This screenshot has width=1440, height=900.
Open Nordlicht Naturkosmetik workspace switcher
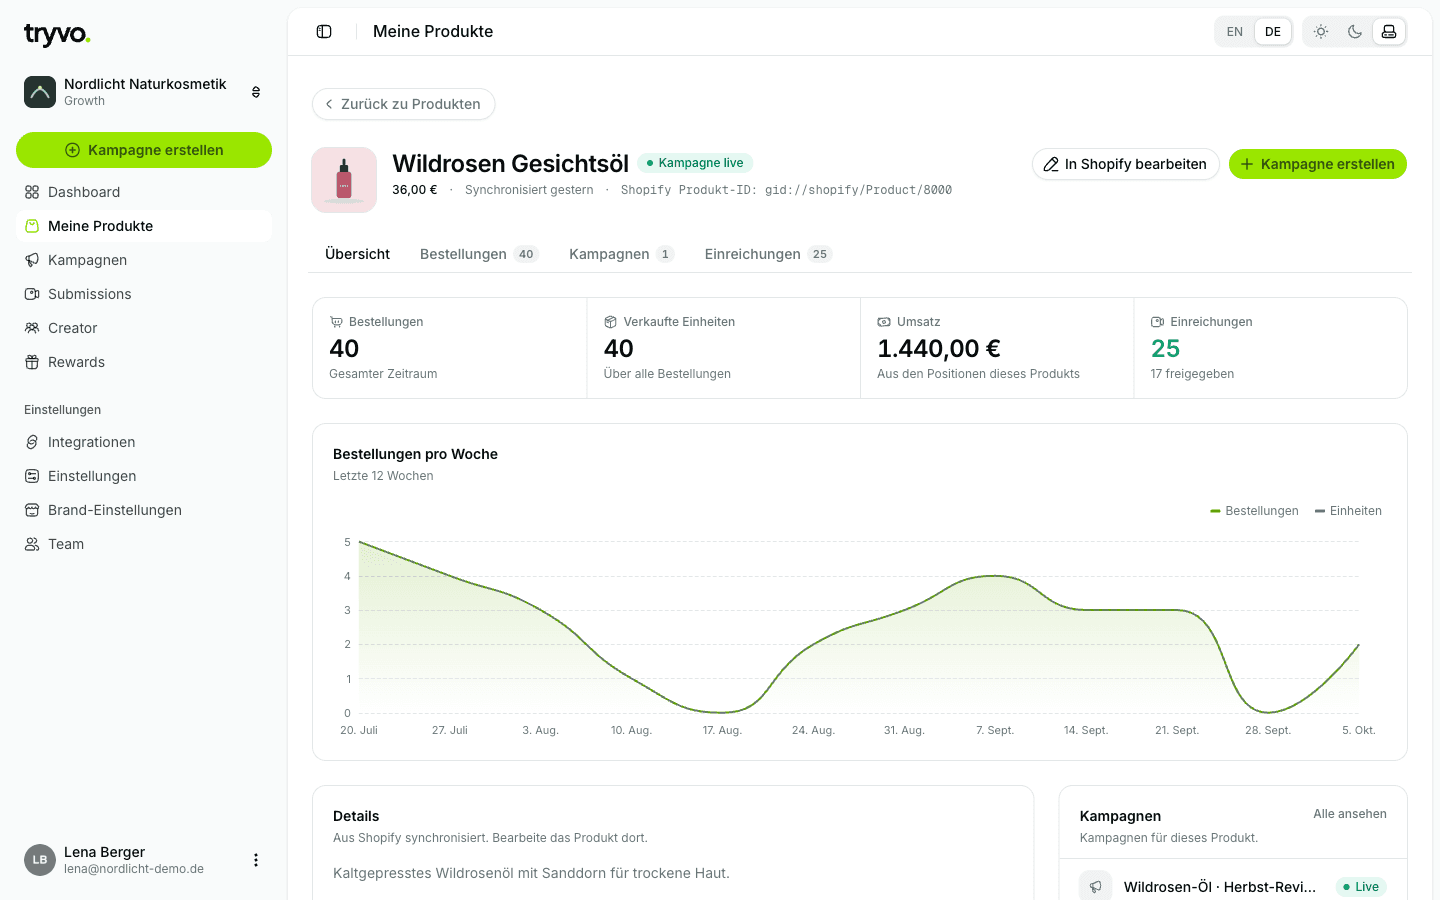click(x=144, y=92)
